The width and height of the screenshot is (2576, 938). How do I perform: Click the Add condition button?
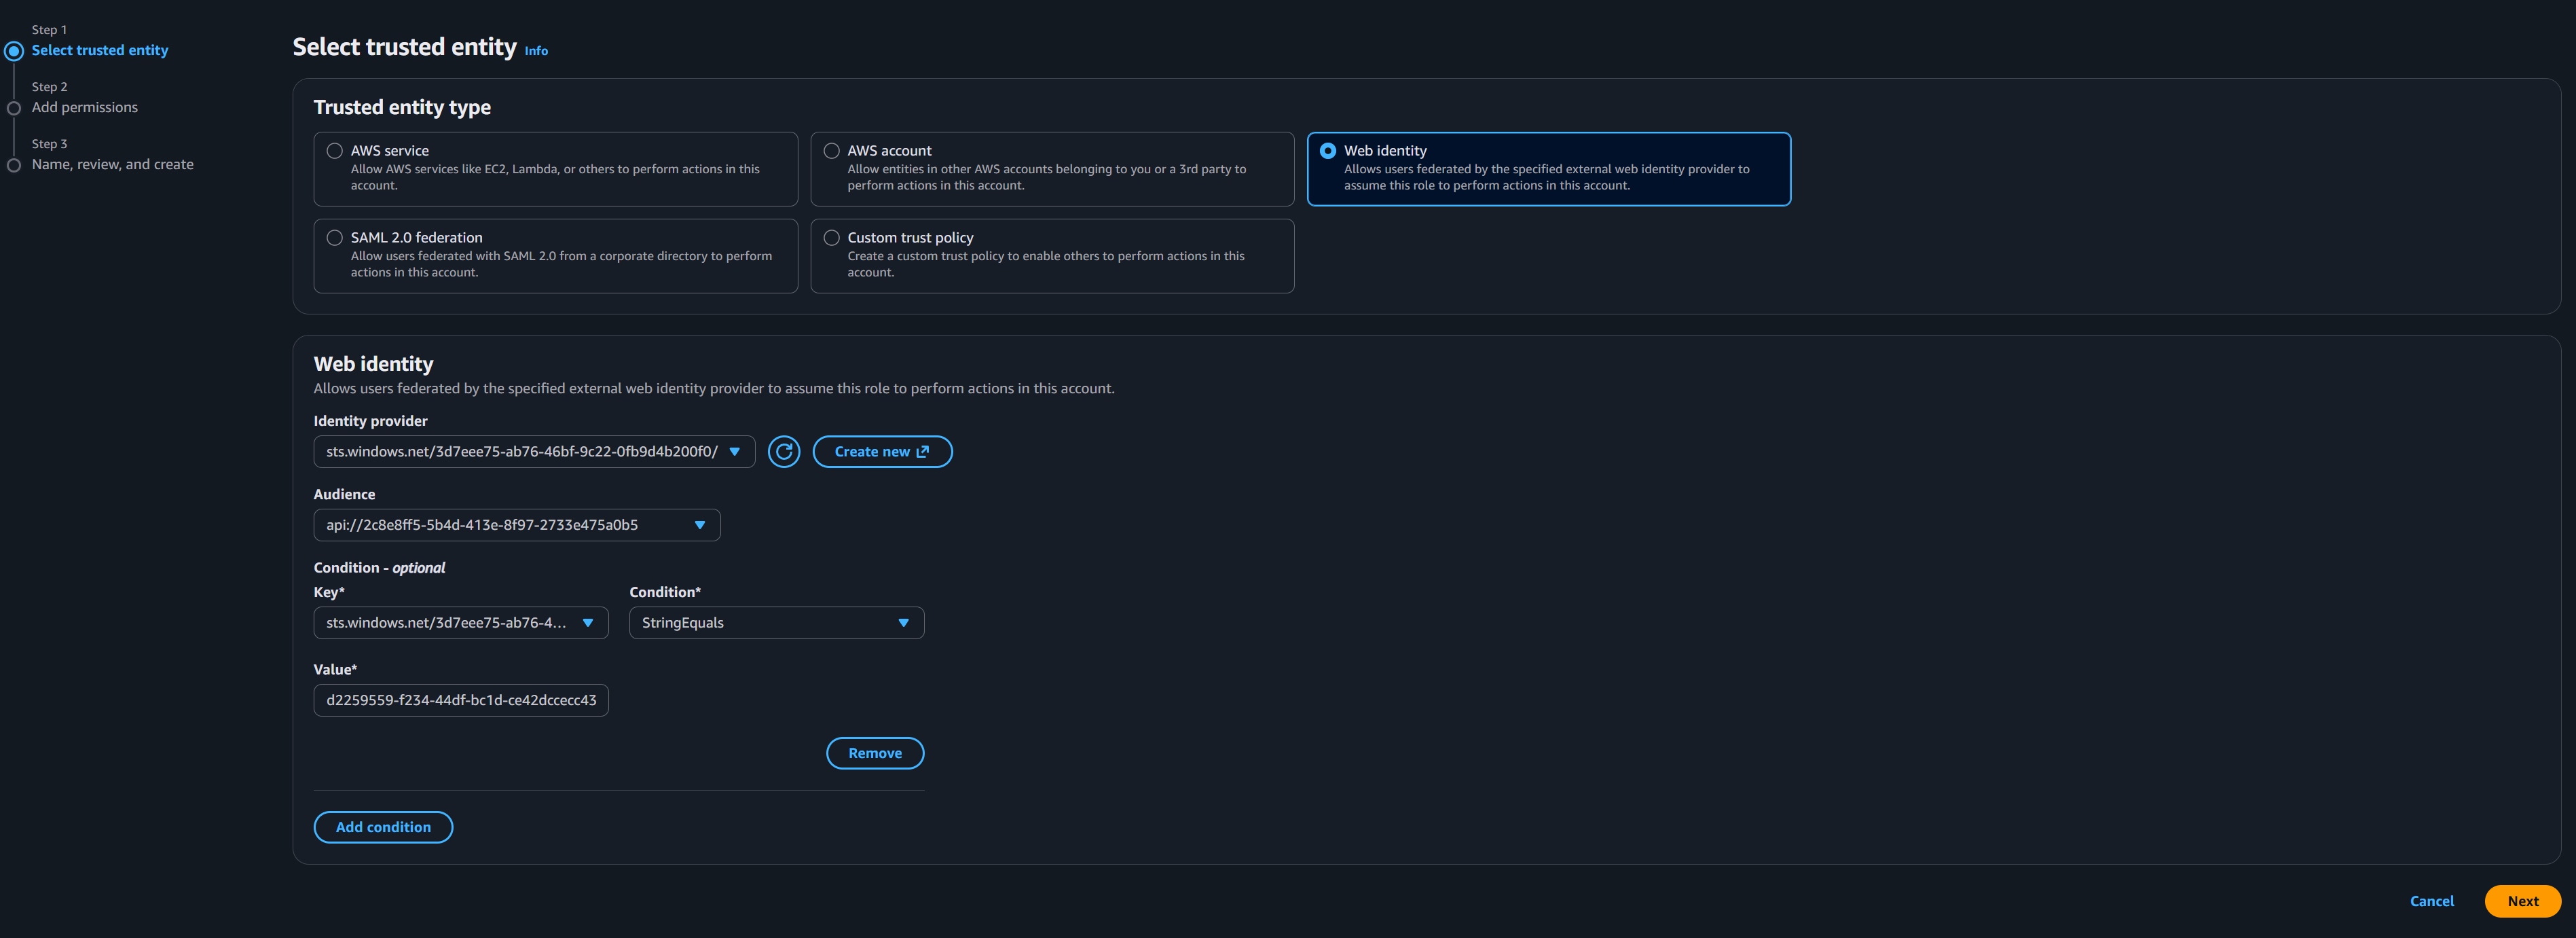pyautogui.click(x=383, y=827)
